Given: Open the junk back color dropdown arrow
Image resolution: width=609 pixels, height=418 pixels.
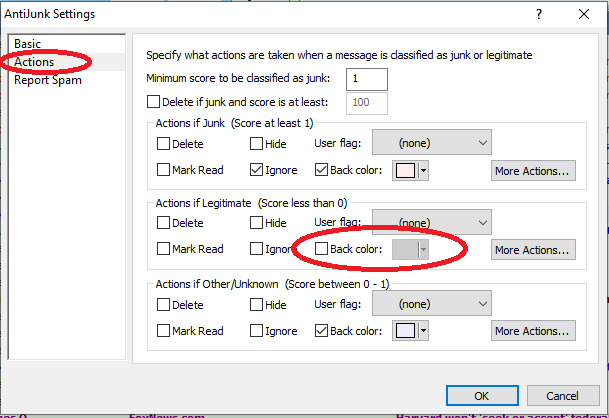Looking at the screenshot, I should (x=423, y=171).
